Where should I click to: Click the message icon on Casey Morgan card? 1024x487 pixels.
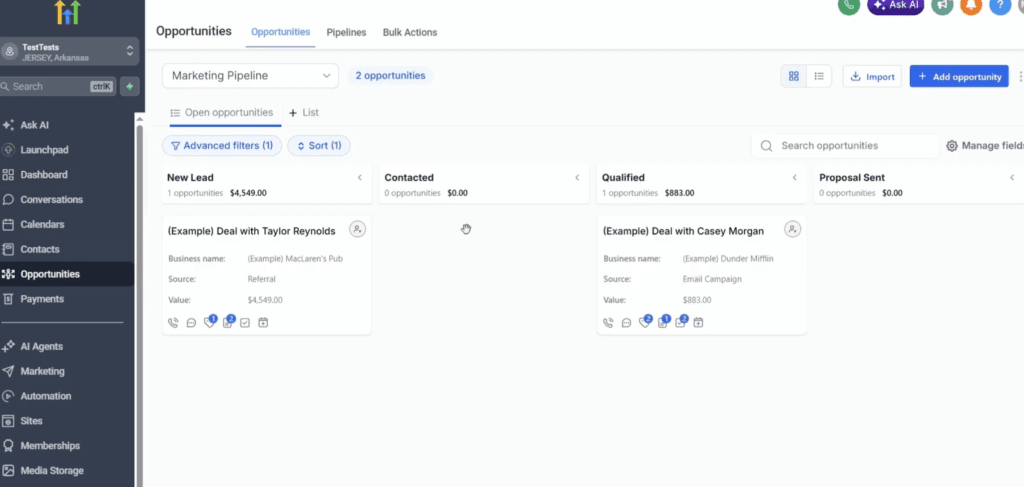tap(626, 322)
